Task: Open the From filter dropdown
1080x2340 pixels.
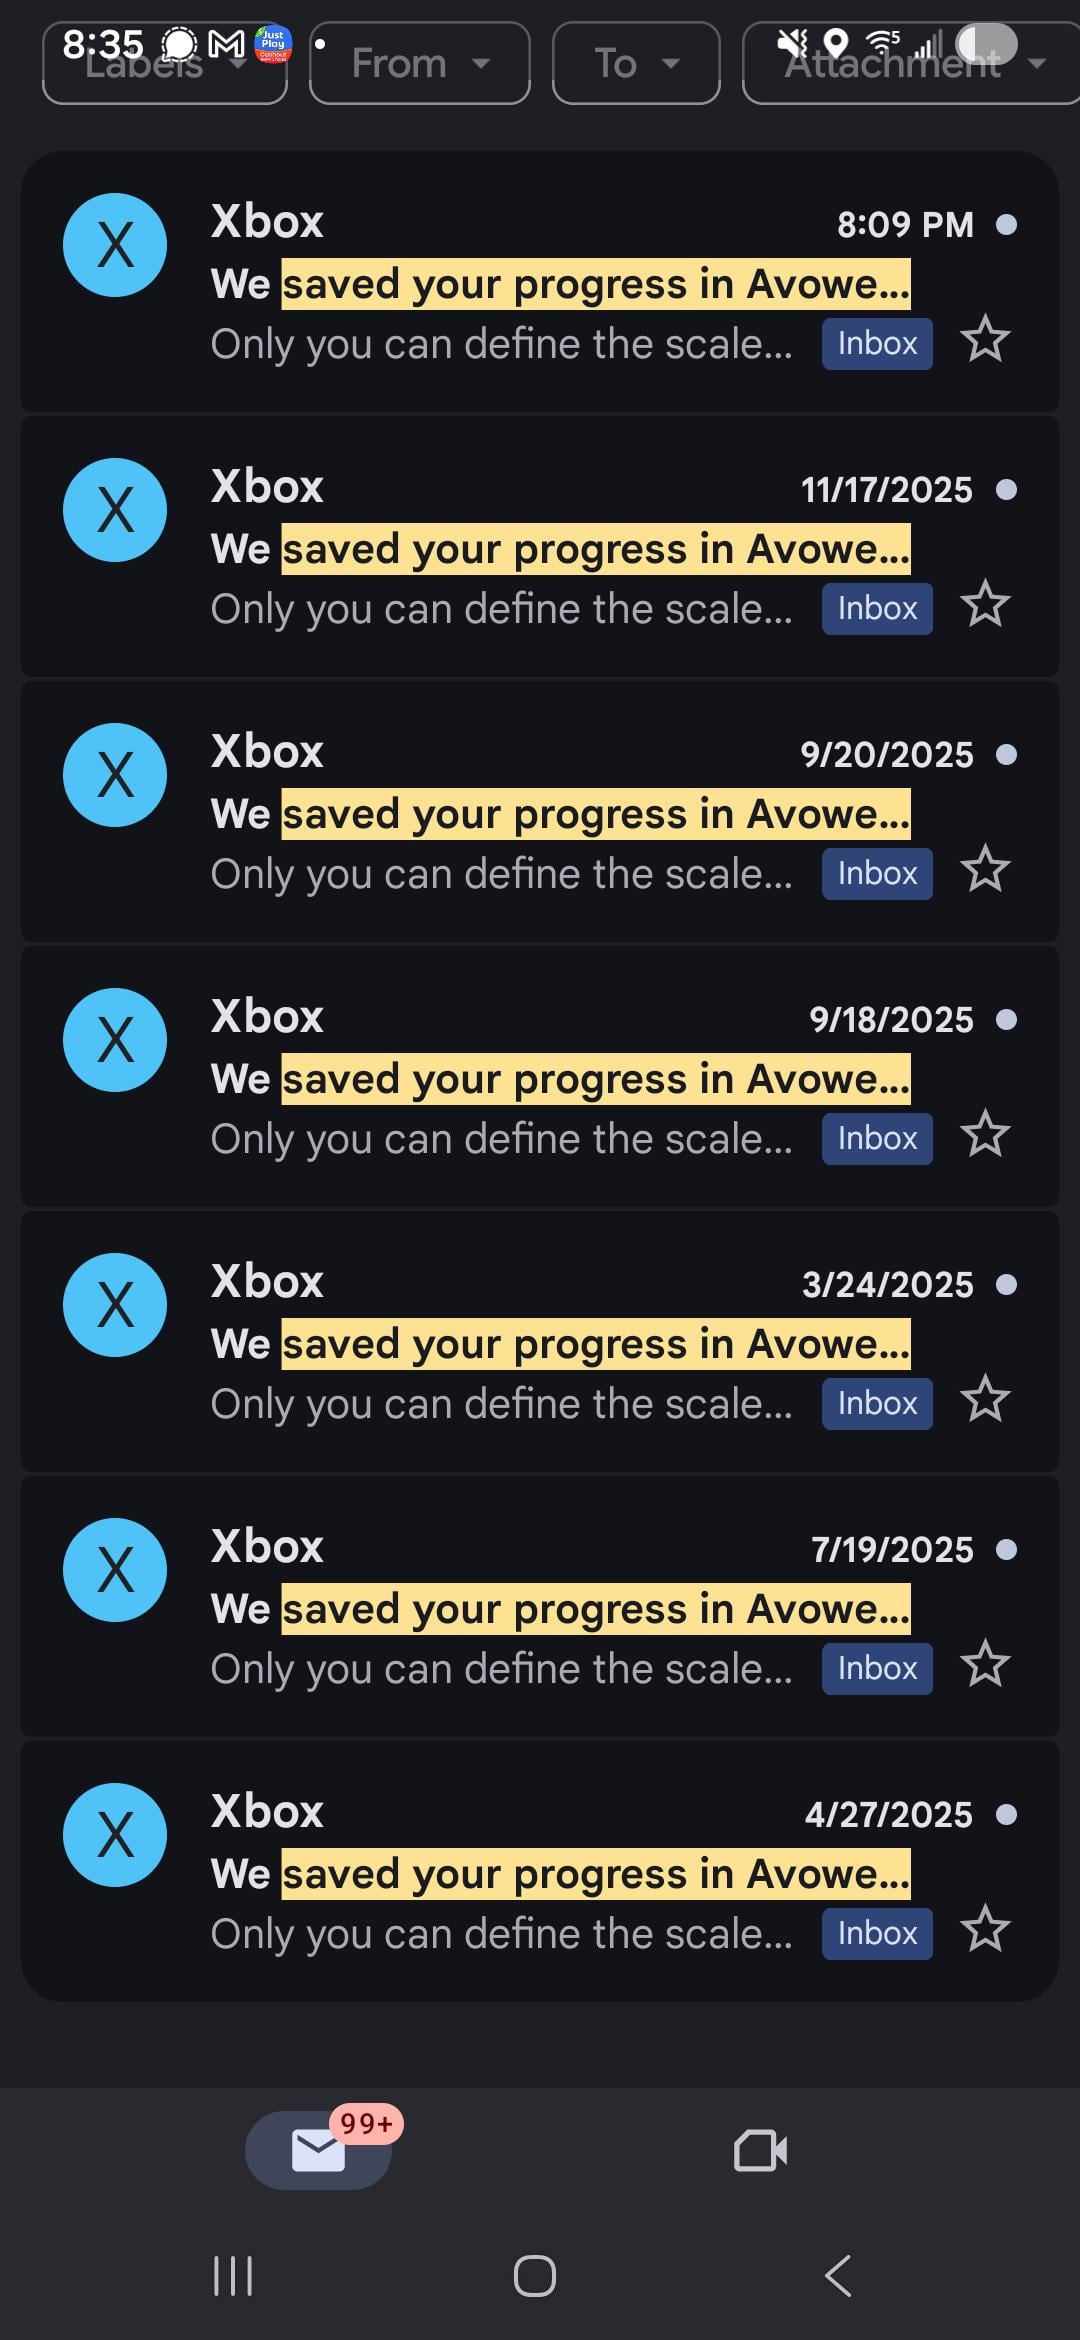Action: [x=420, y=64]
